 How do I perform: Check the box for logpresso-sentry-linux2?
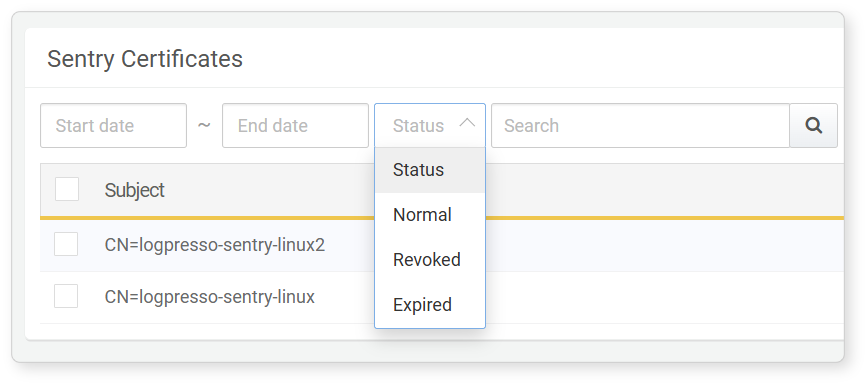[x=66, y=244]
